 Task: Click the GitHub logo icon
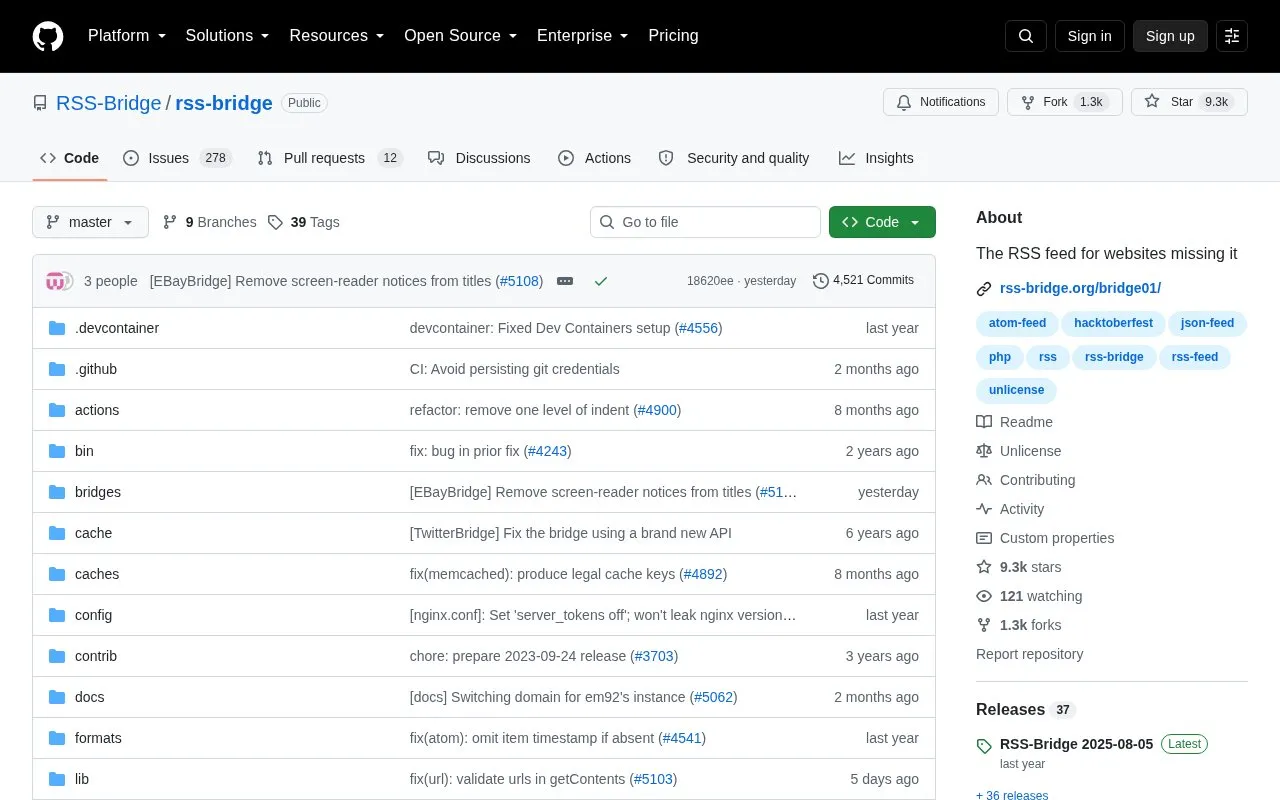(48, 36)
